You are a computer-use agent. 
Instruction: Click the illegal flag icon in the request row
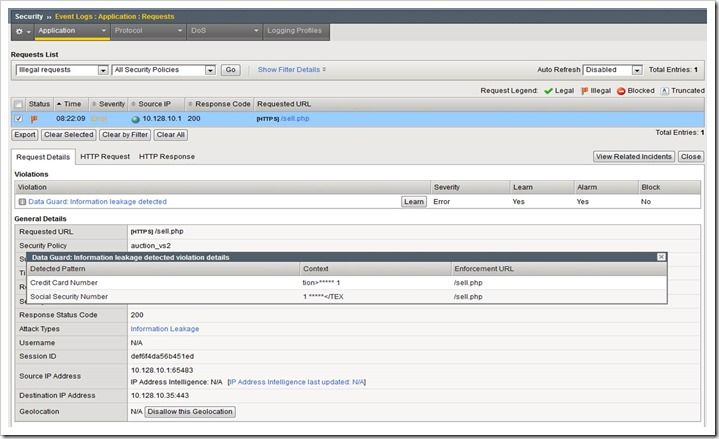pyautogui.click(x=33, y=119)
